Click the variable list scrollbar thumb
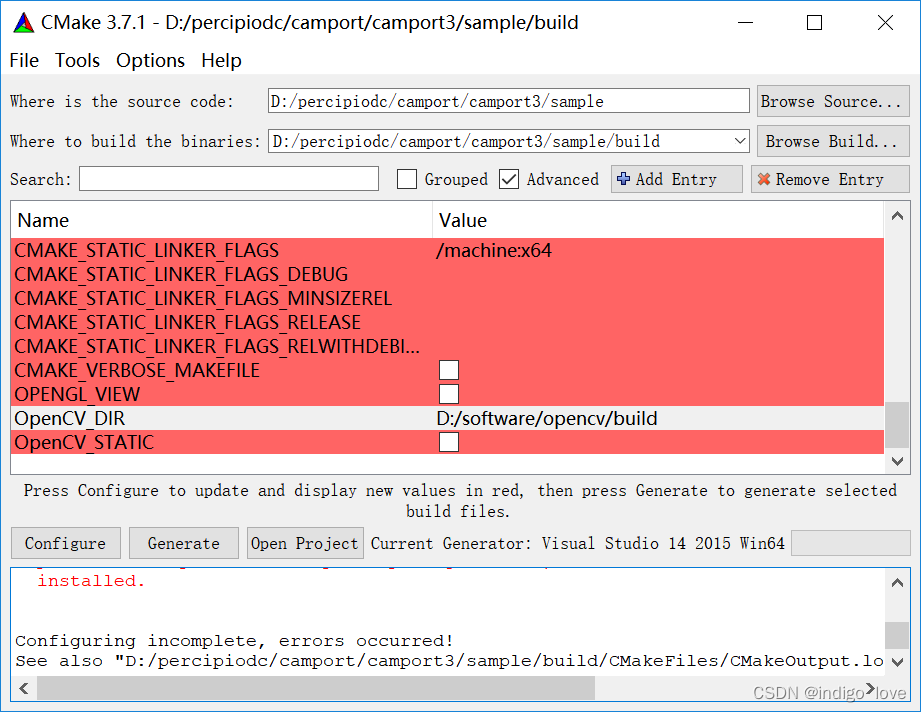The height and width of the screenshot is (712, 921). click(897, 425)
